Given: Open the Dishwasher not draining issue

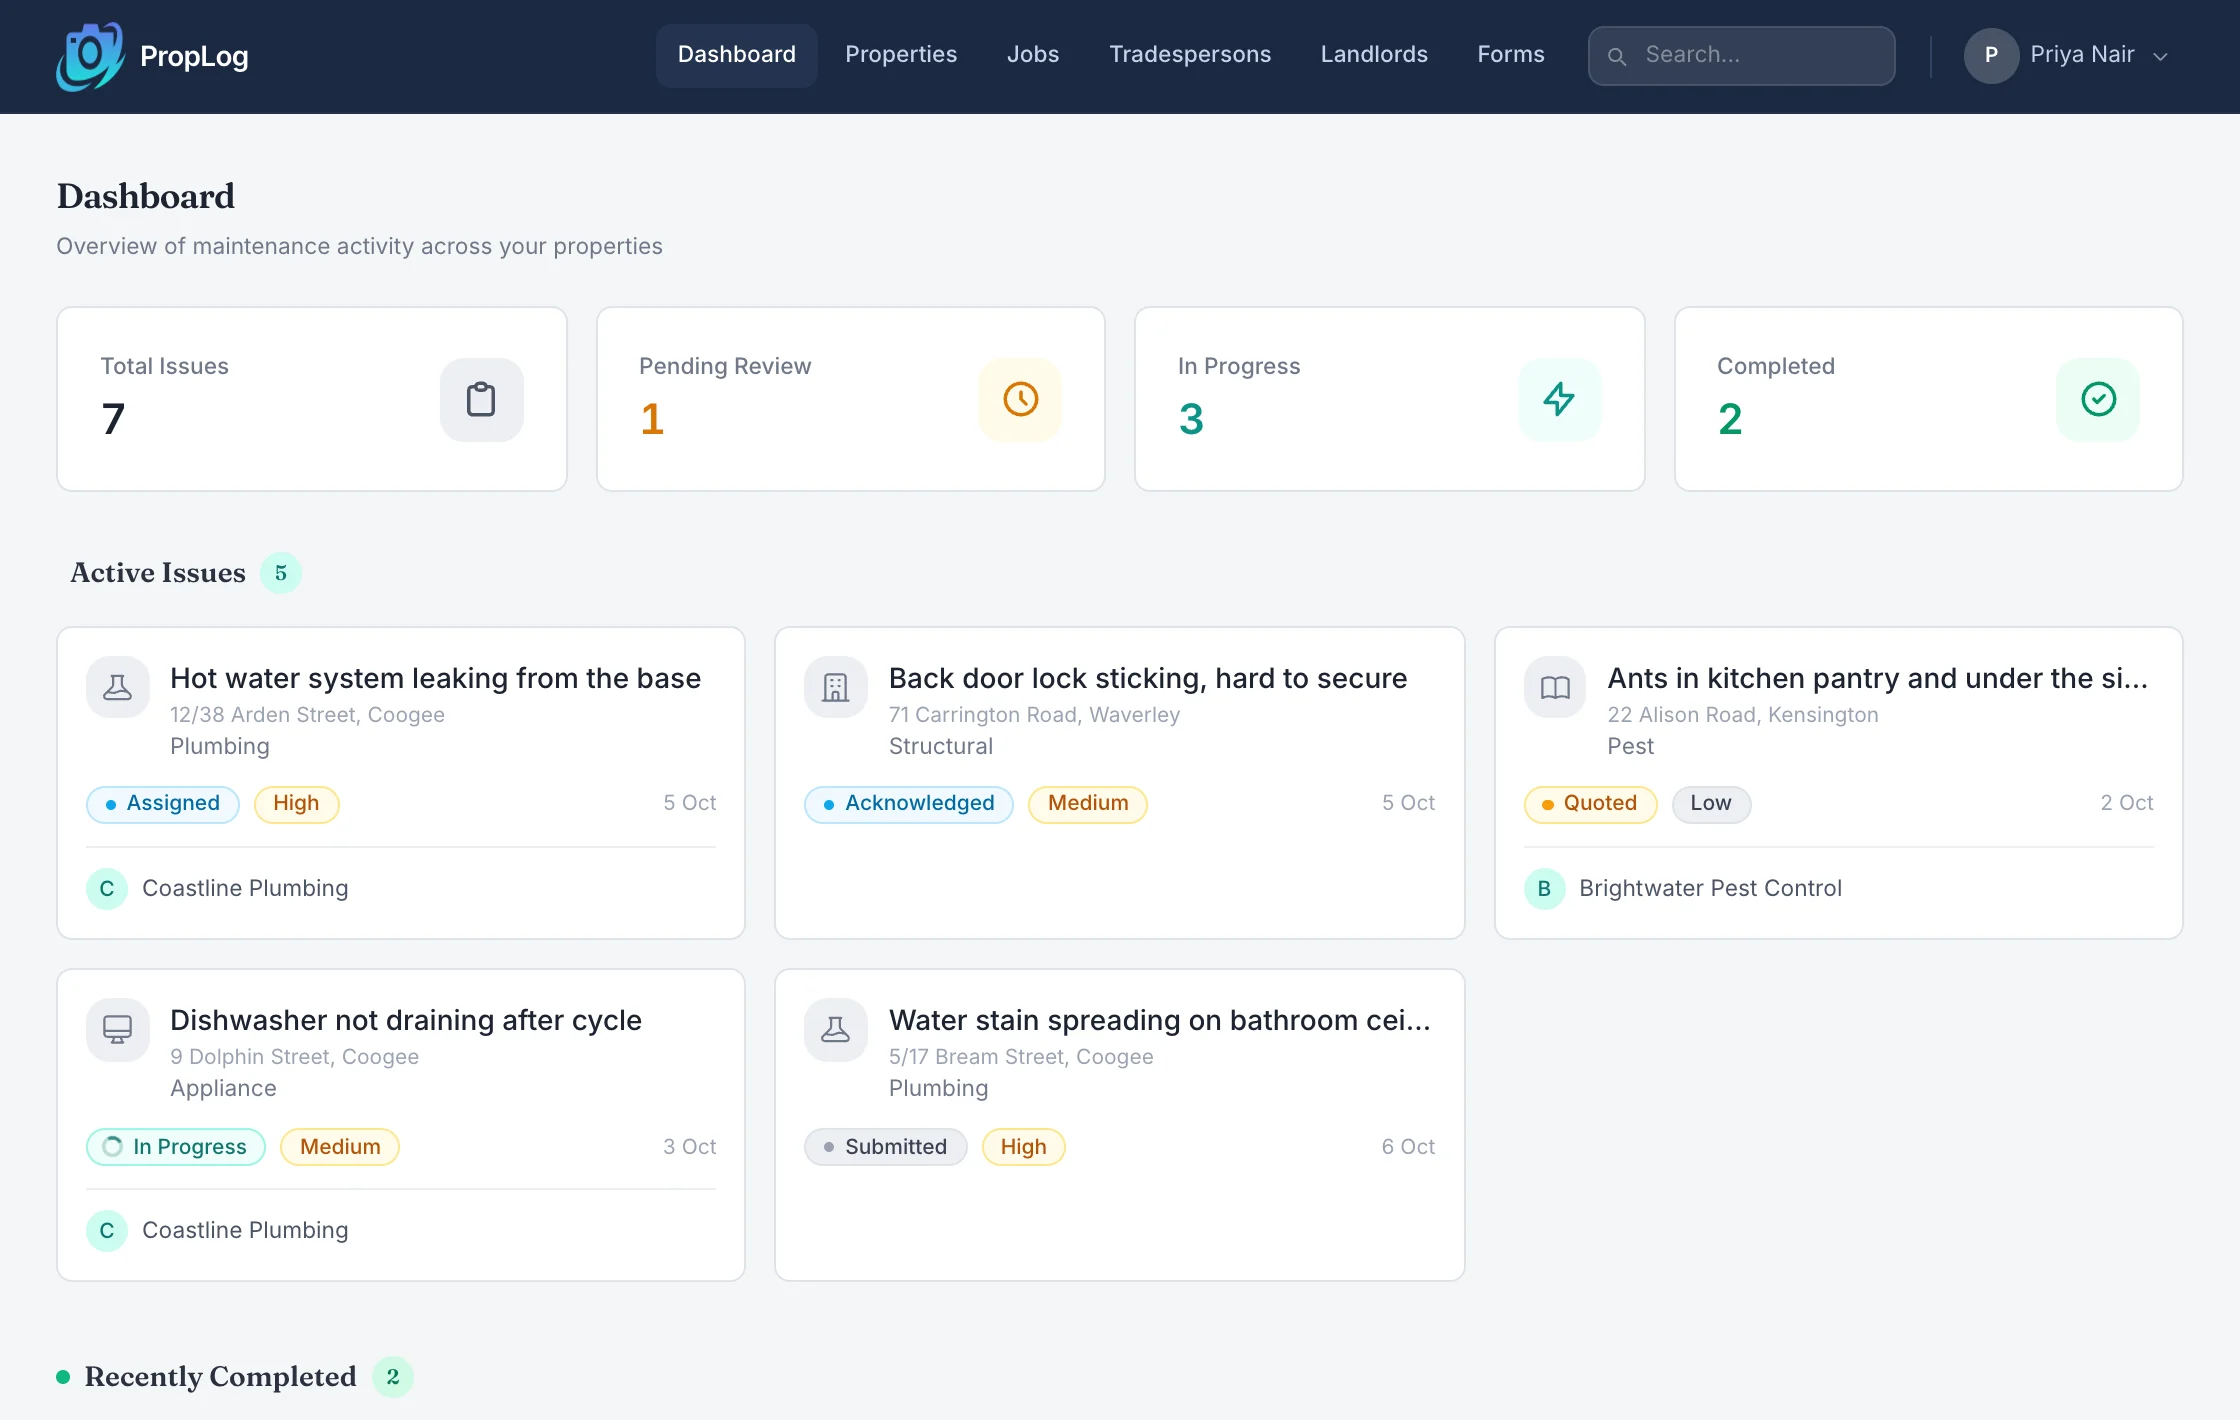Looking at the screenshot, I should click(x=401, y=1125).
